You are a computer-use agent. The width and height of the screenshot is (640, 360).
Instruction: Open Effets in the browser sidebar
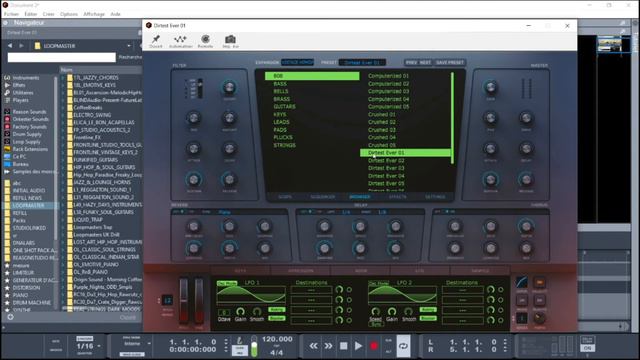19,85
